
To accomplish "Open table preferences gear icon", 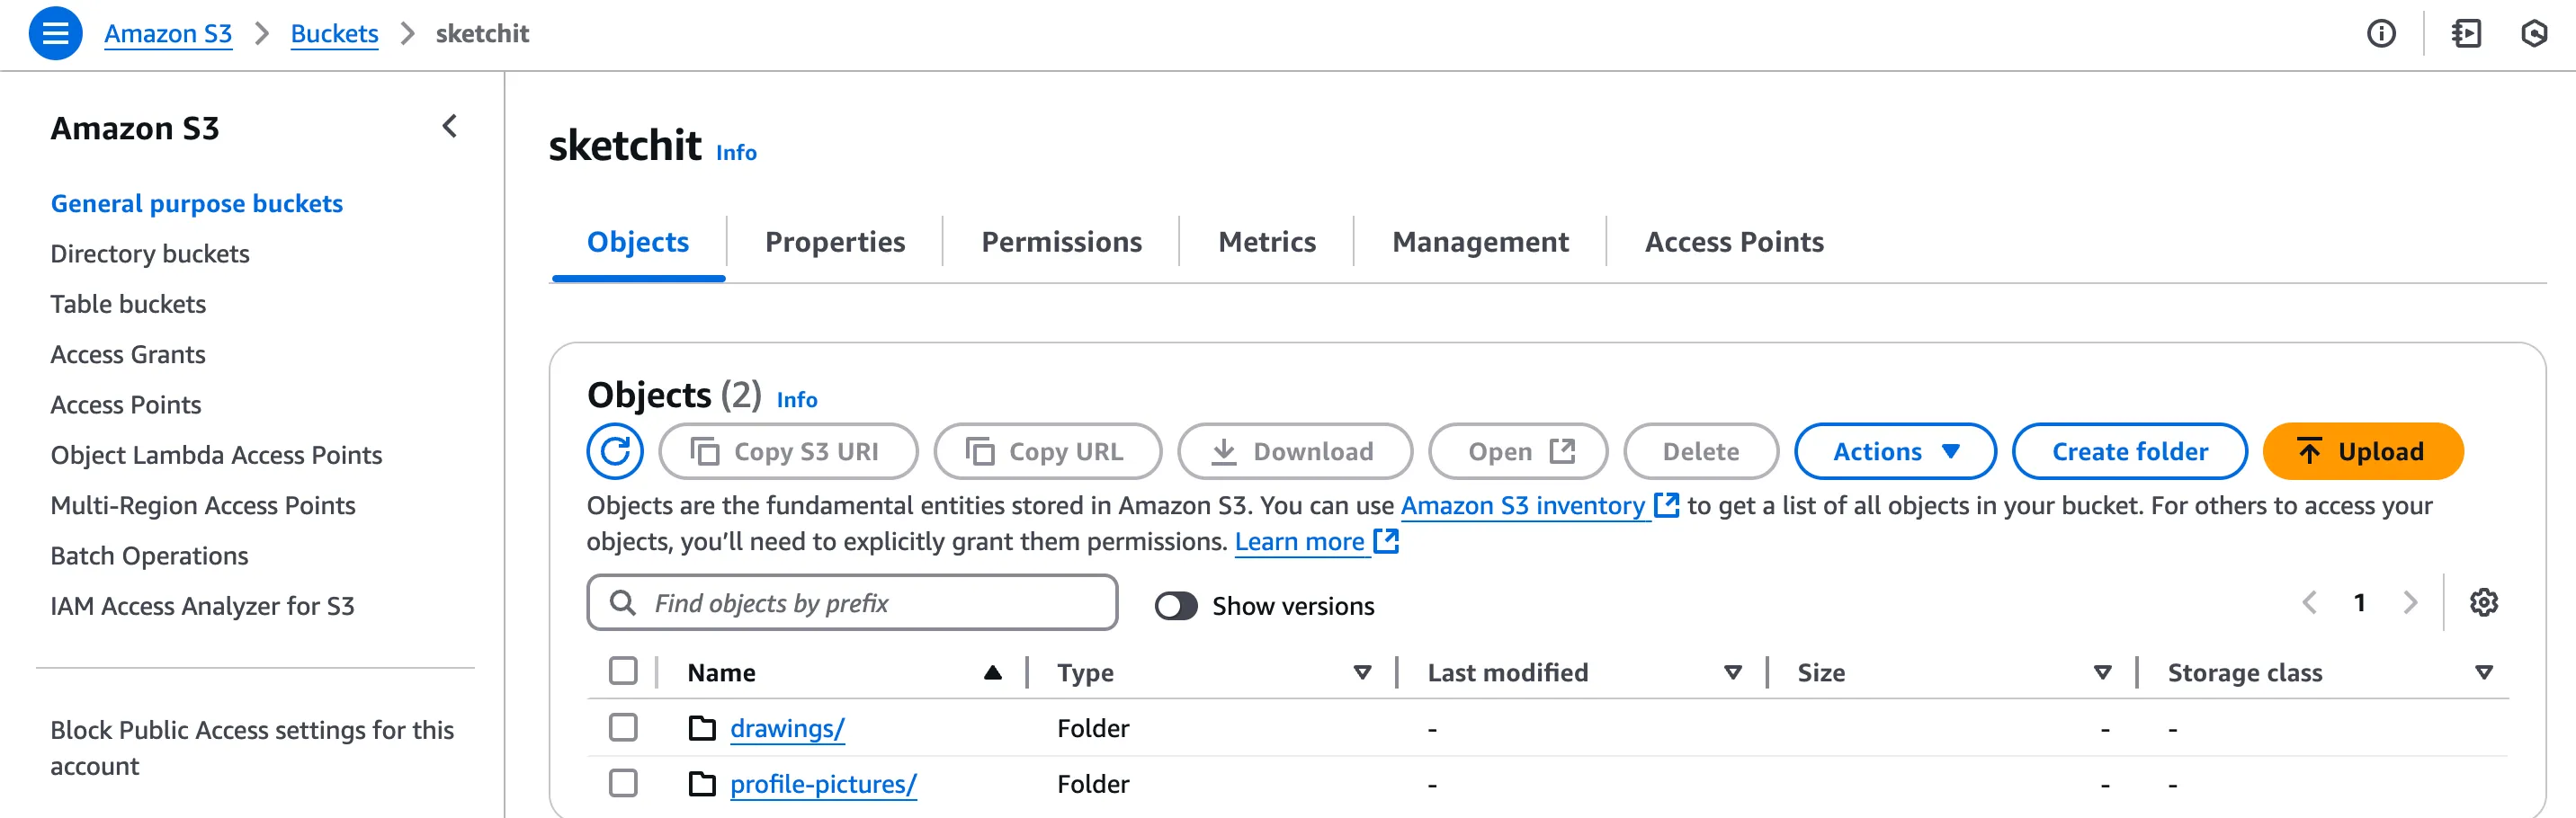I will coord(2483,602).
